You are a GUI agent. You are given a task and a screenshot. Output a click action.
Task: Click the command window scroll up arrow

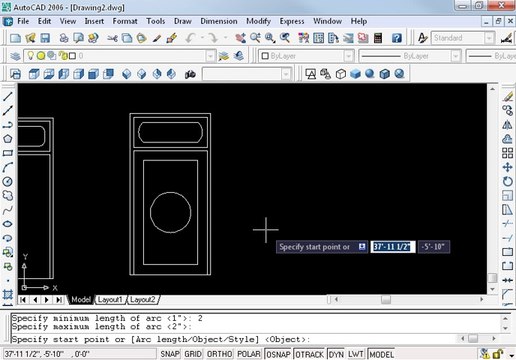tap(506, 319)
